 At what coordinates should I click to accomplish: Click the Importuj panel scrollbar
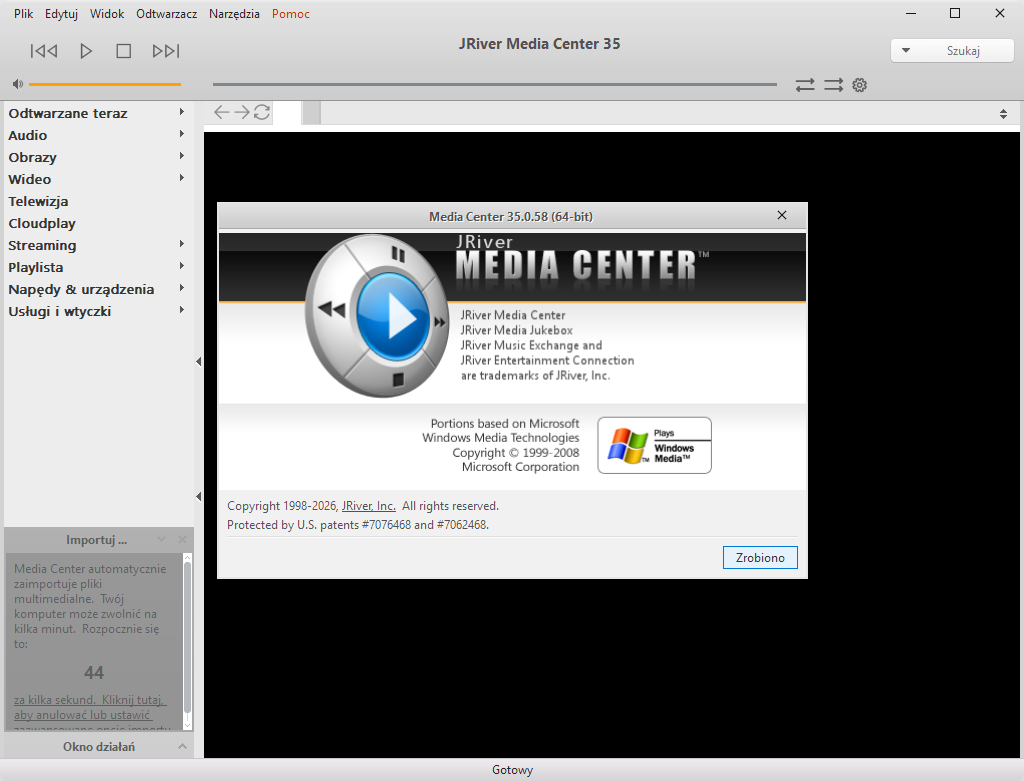(188, 641)
